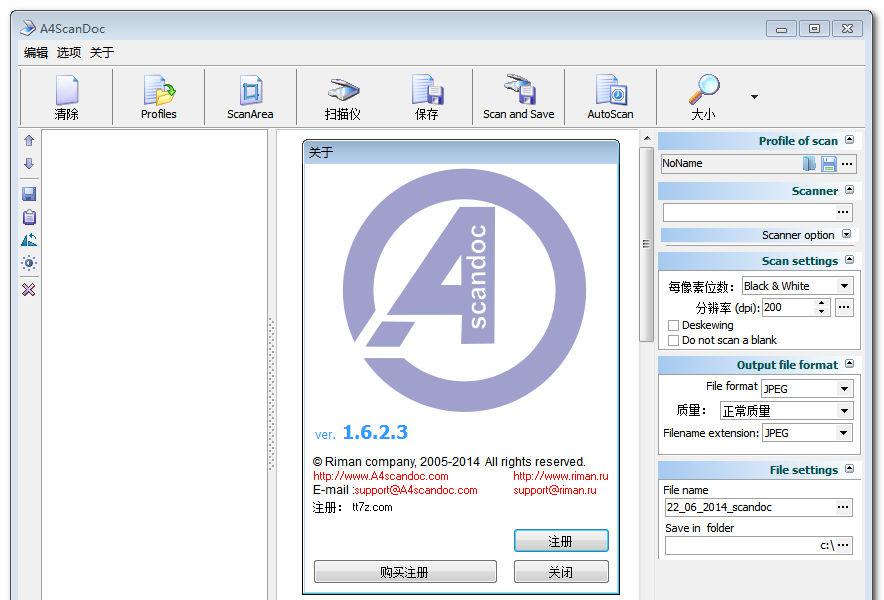Open the 编辑 menu

pyautogui.click(x=36, y=53)
